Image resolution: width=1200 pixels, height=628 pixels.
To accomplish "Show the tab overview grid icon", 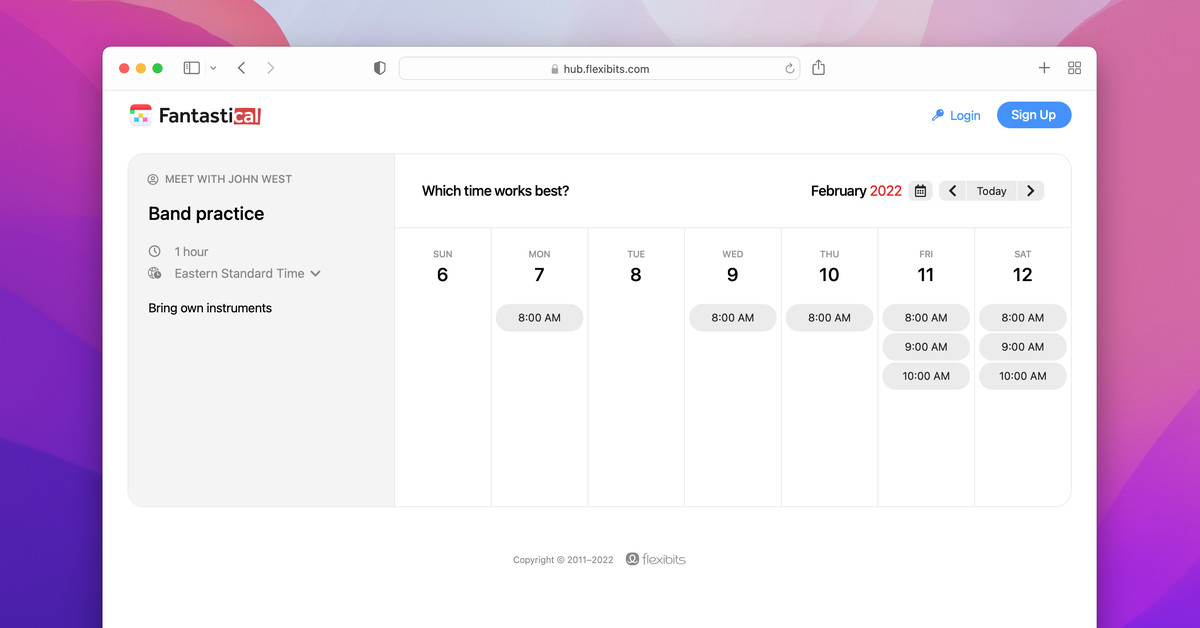I will pos(1075,68).
